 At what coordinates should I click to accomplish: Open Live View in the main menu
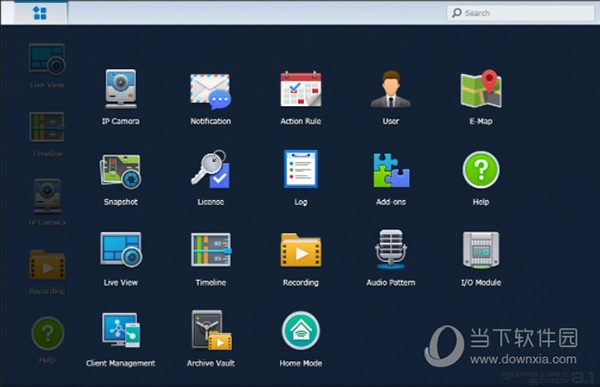click(121, 259)
